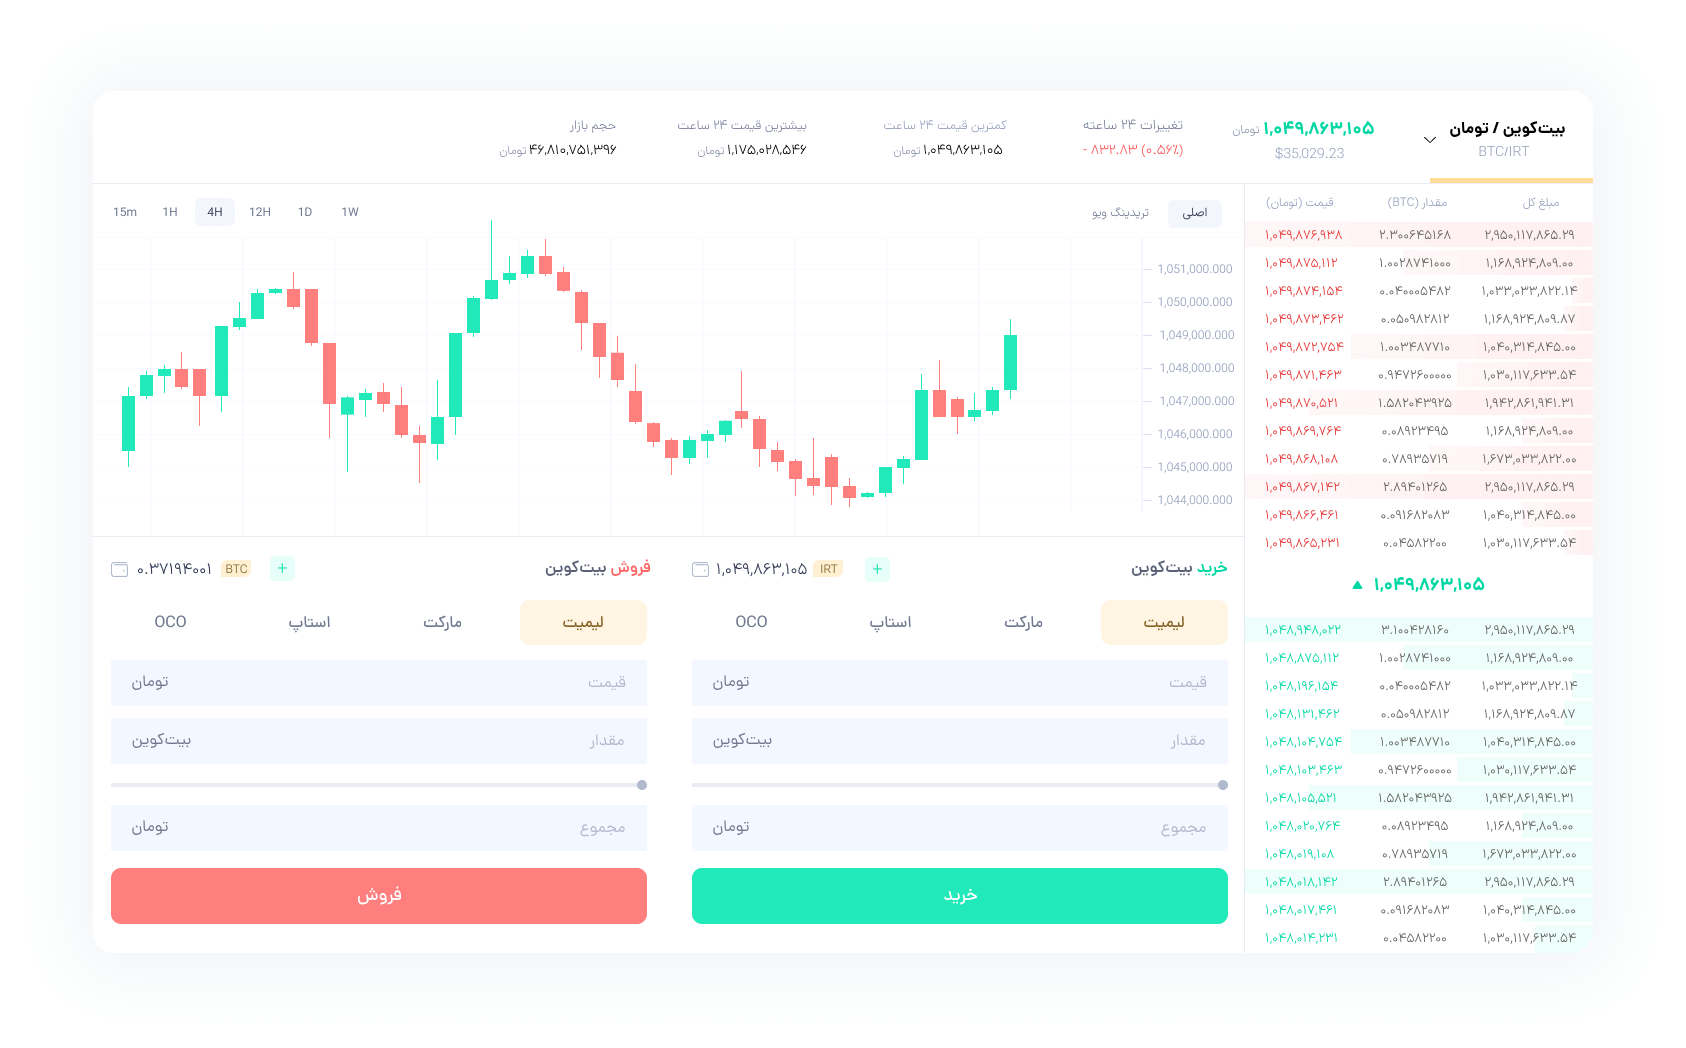
Task: Click the green خرید buy button
Action: tap(960, 896)
